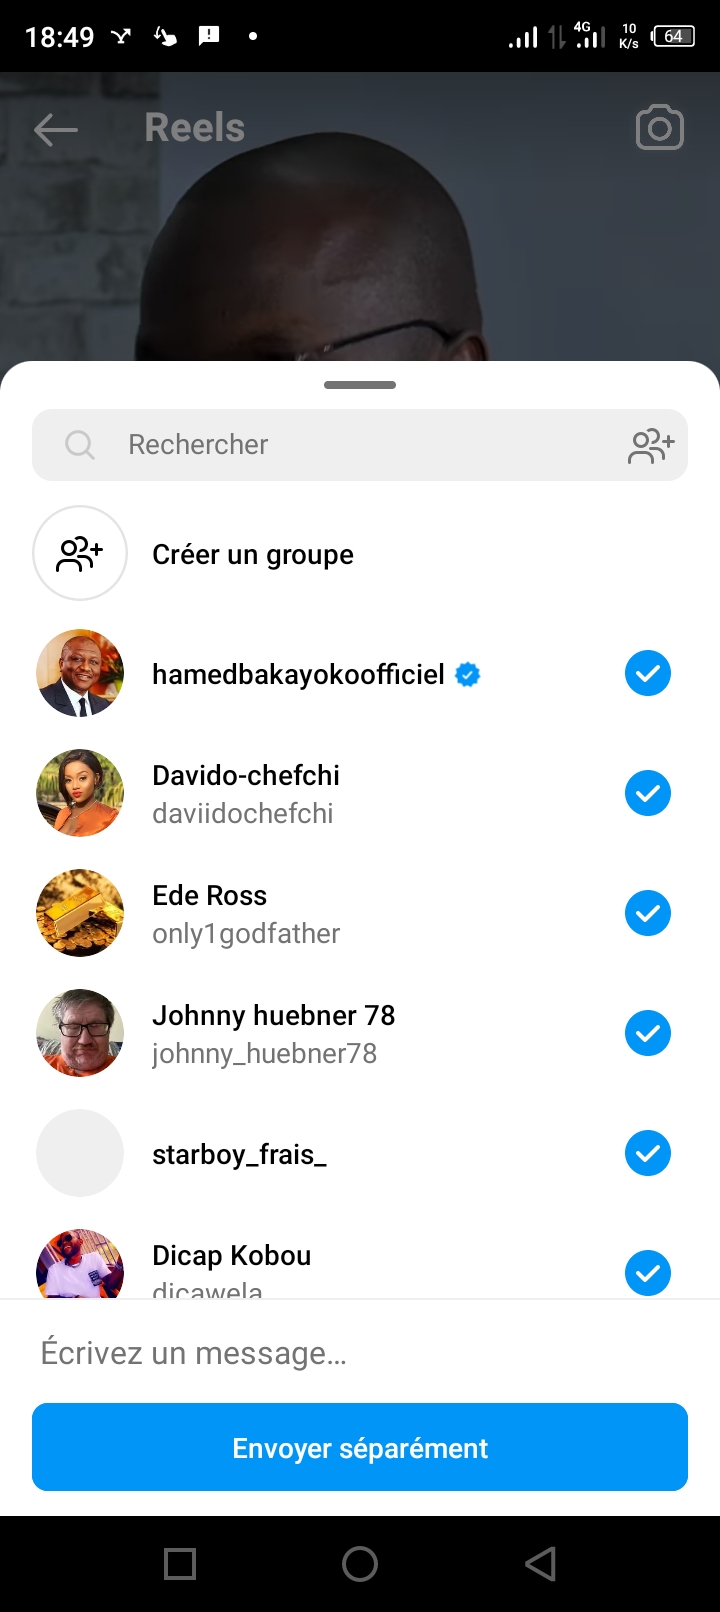
Task: Tap the group icon beside Créer un groupe
Action: (80, 553)
